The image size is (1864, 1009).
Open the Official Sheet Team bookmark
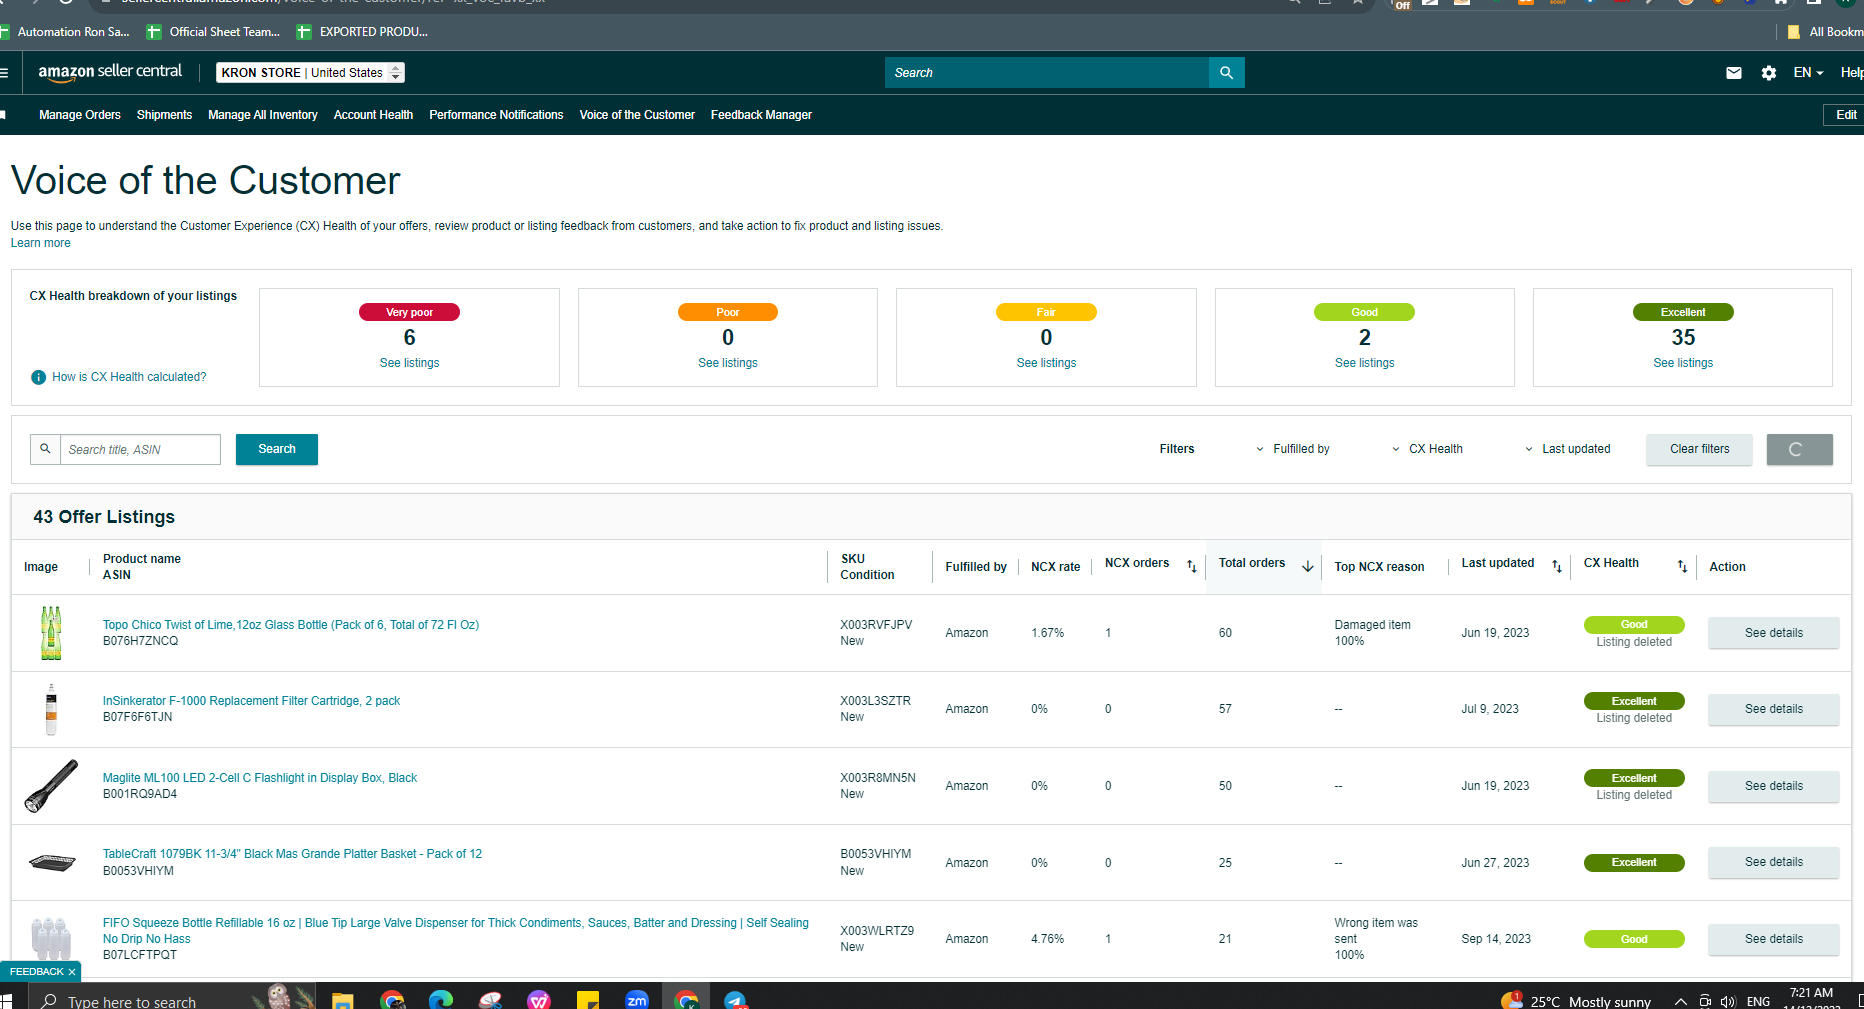coord(213,32)
